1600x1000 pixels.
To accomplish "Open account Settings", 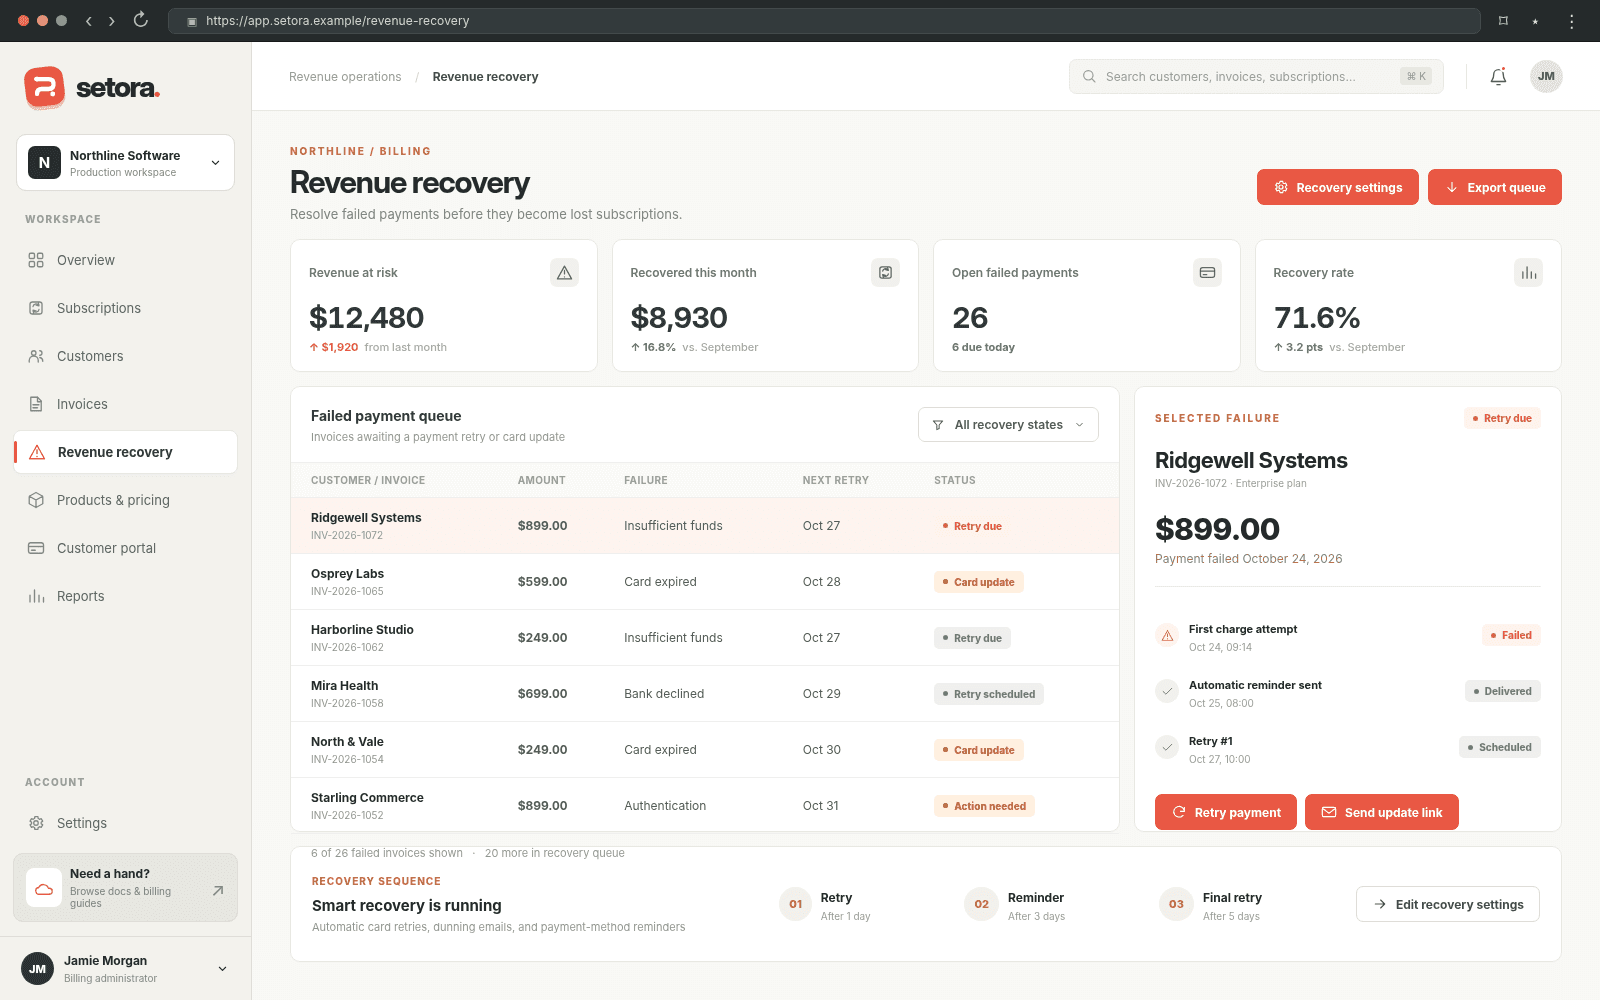I will 126,823.
